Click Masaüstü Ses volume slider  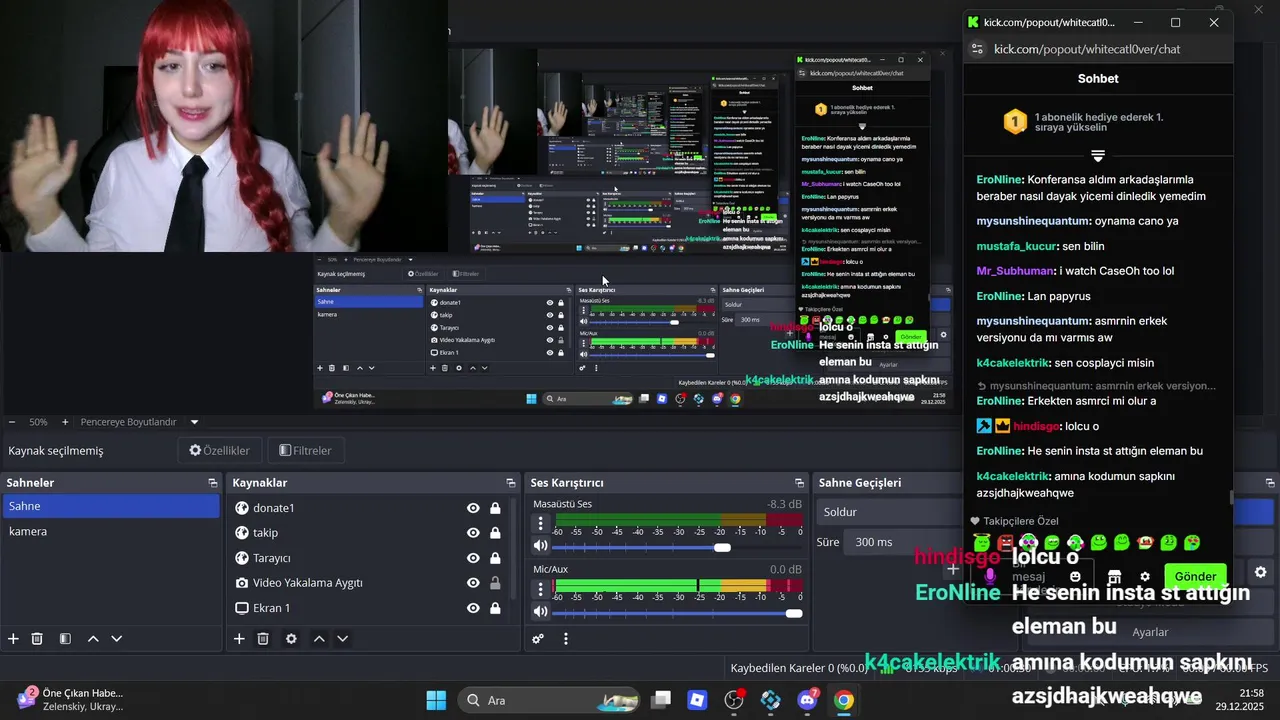coord(679,547)
